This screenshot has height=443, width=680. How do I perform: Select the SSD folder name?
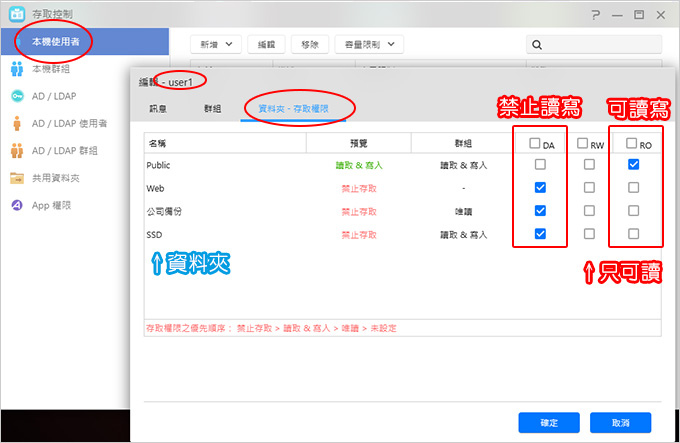click(x=154, y=235)
